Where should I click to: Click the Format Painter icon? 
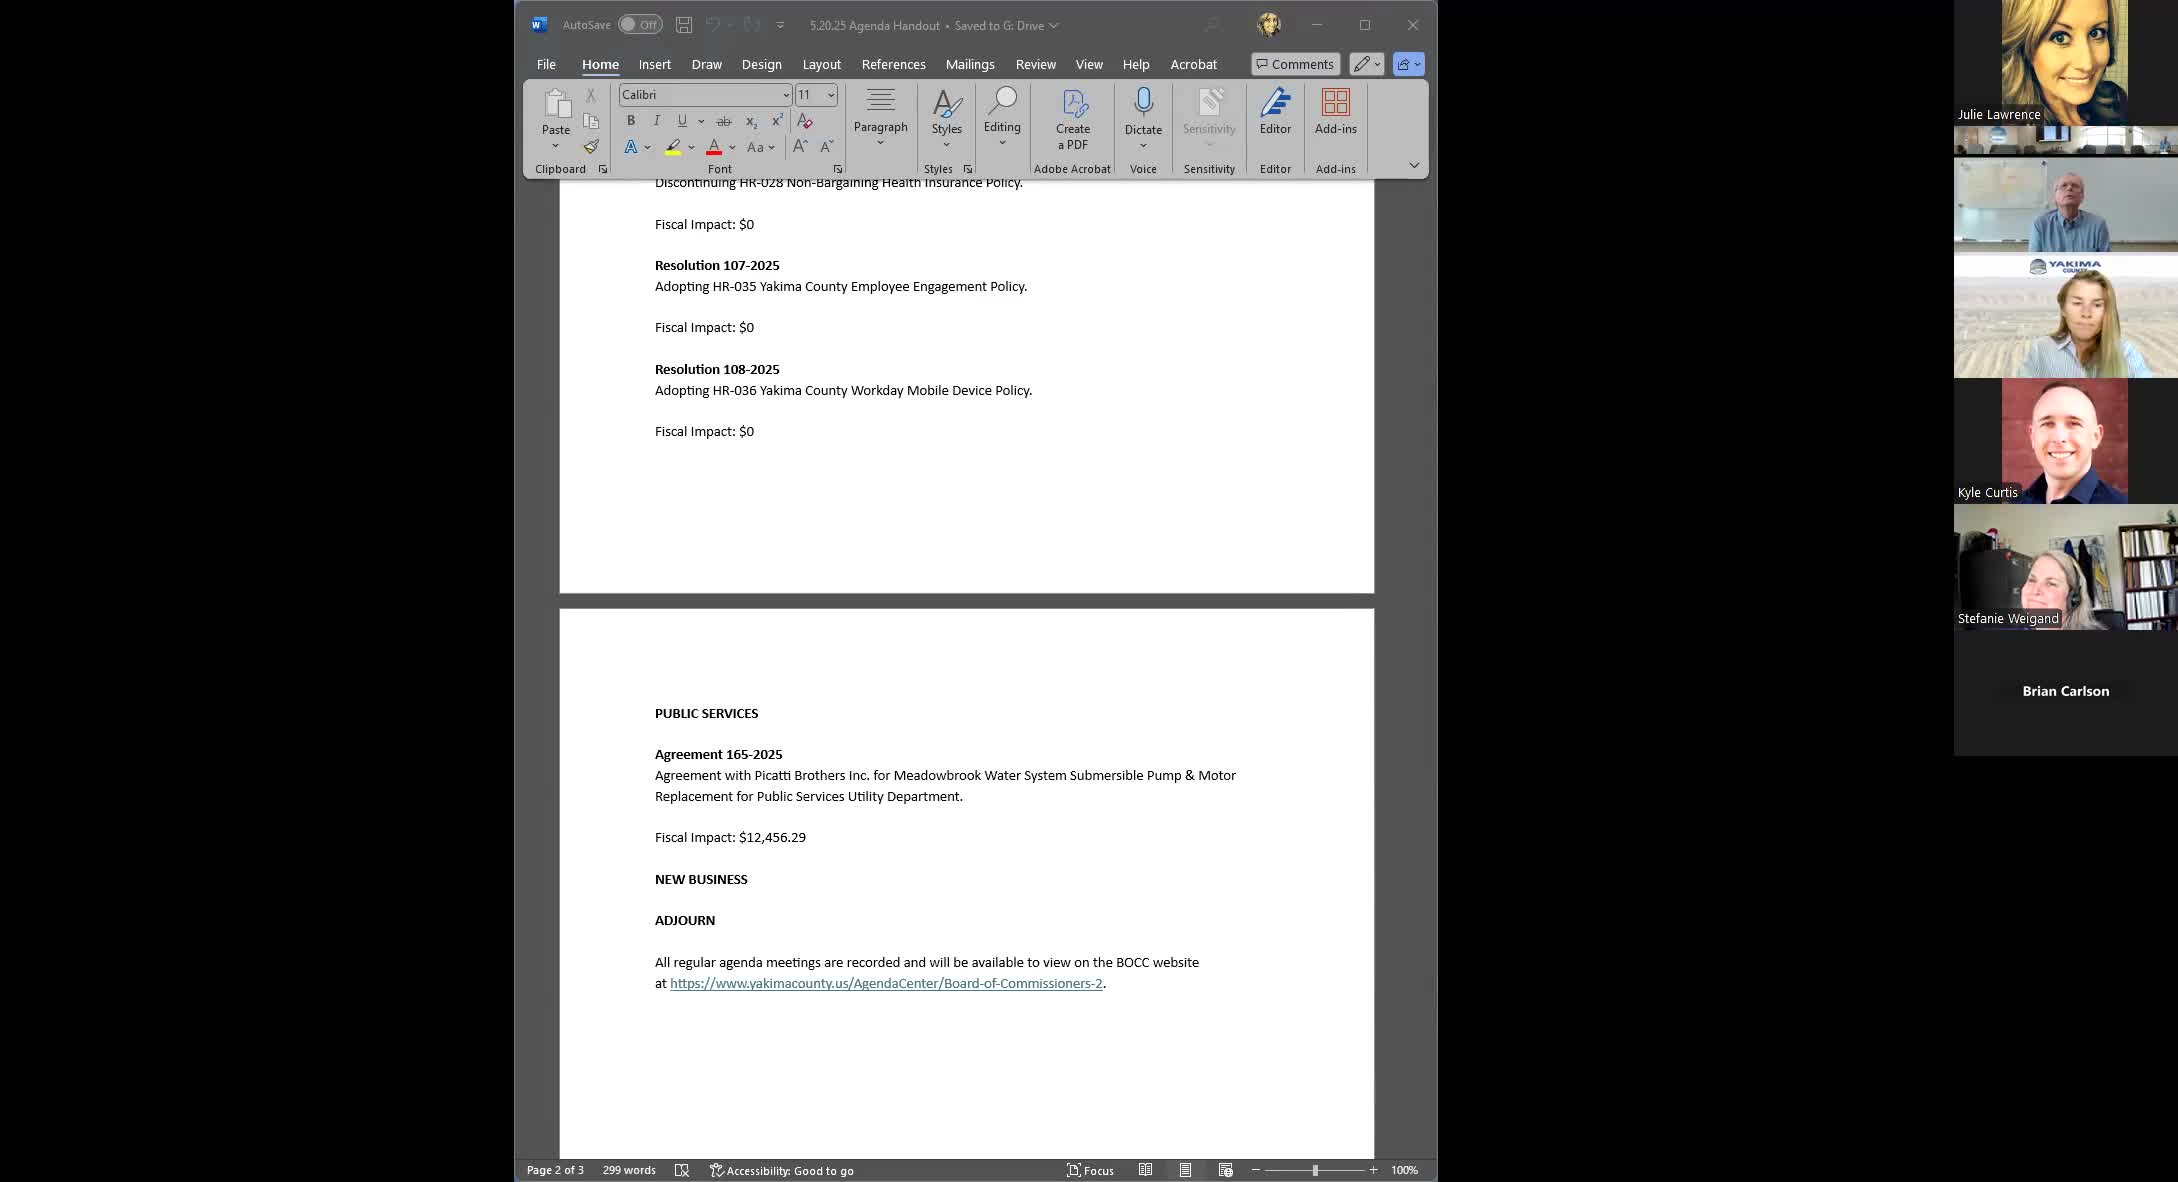tap(591, 147)
